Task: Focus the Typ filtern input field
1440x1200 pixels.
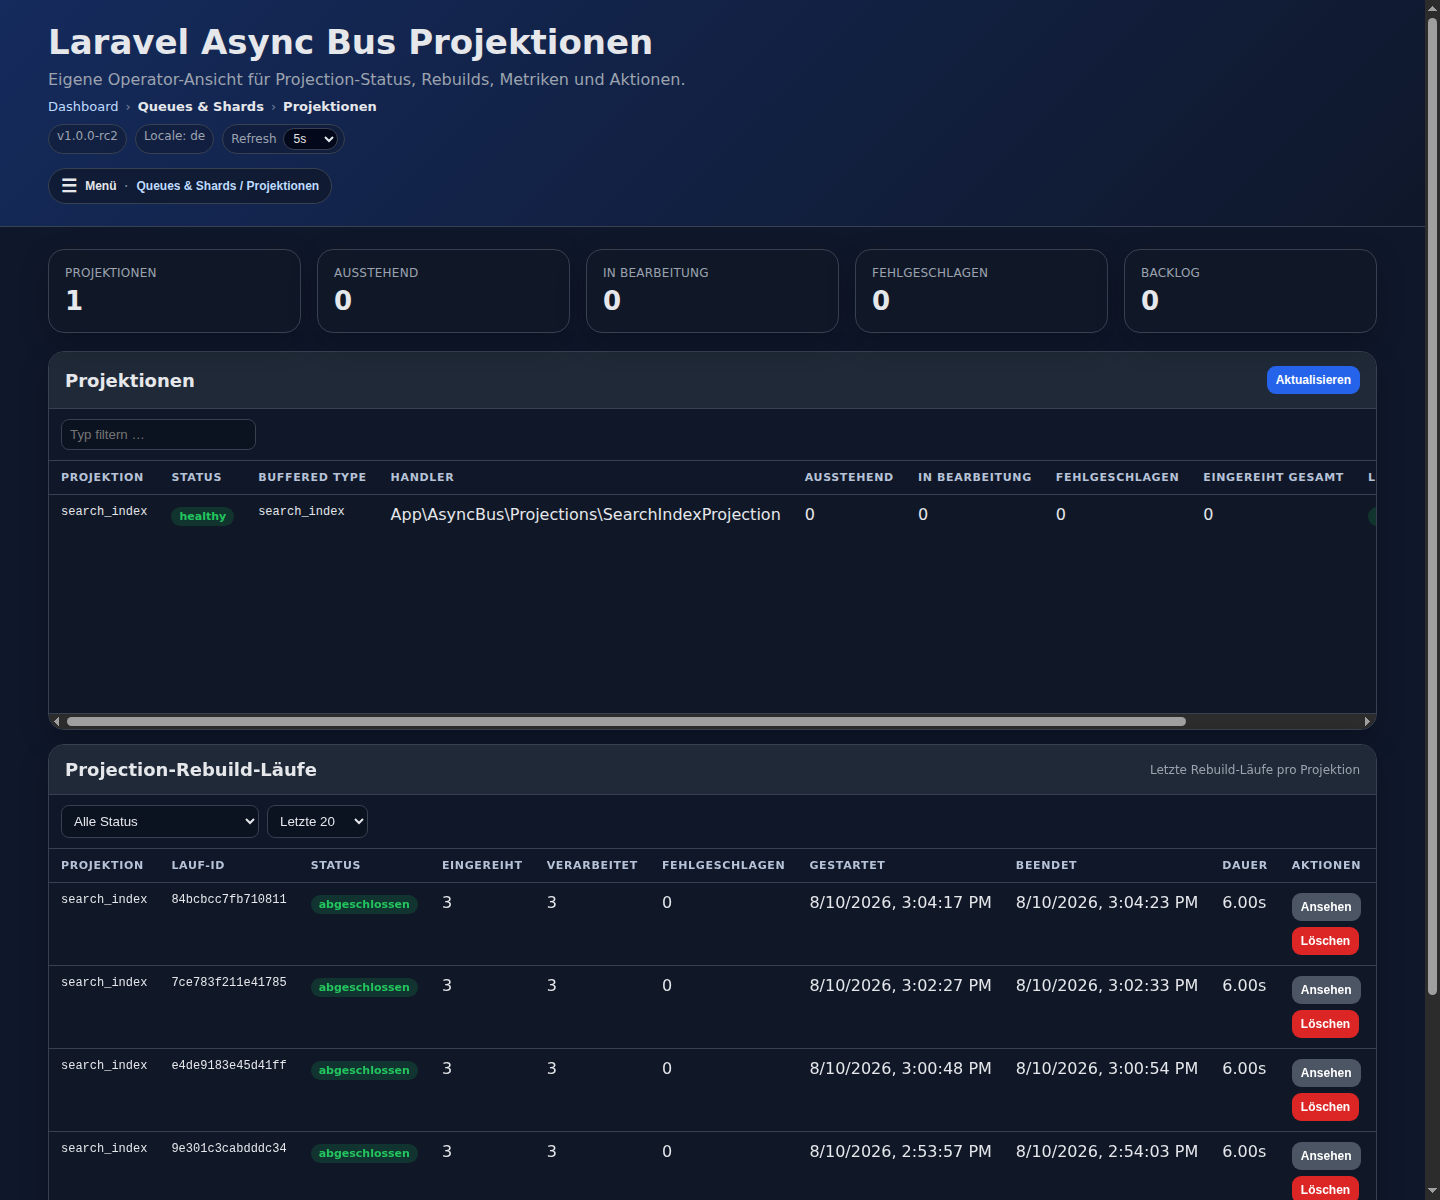Action: [158, 435]
